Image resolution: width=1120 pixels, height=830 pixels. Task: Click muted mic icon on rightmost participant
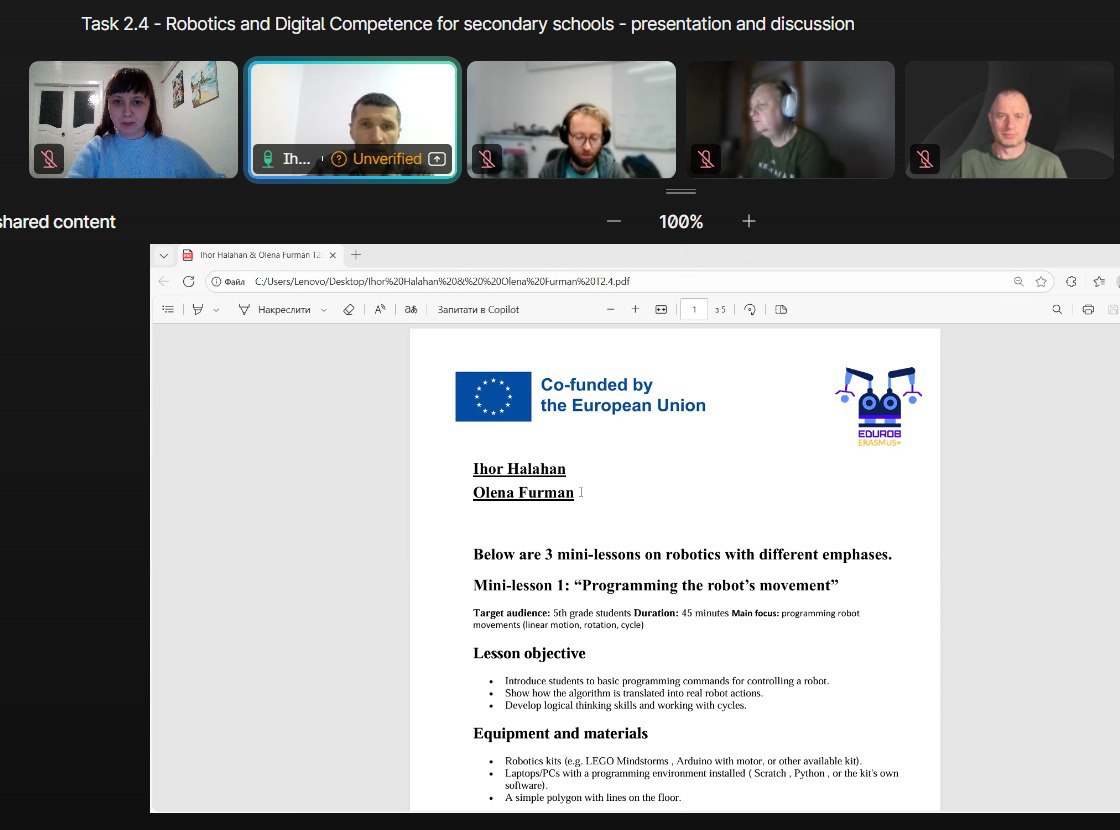click(924, 159)
